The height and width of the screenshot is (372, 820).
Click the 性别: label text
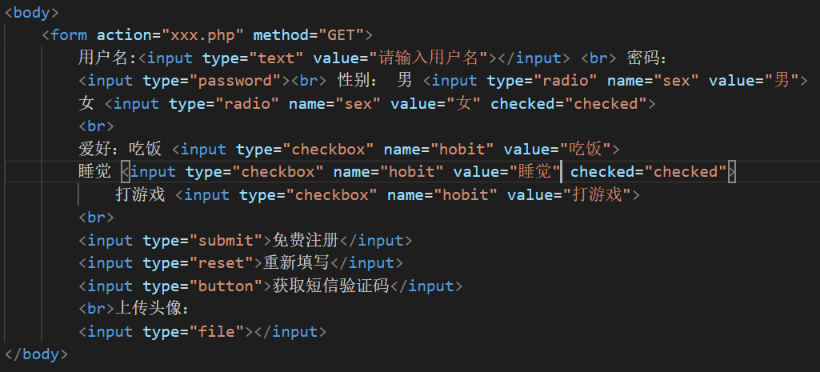tap(357, 81)
